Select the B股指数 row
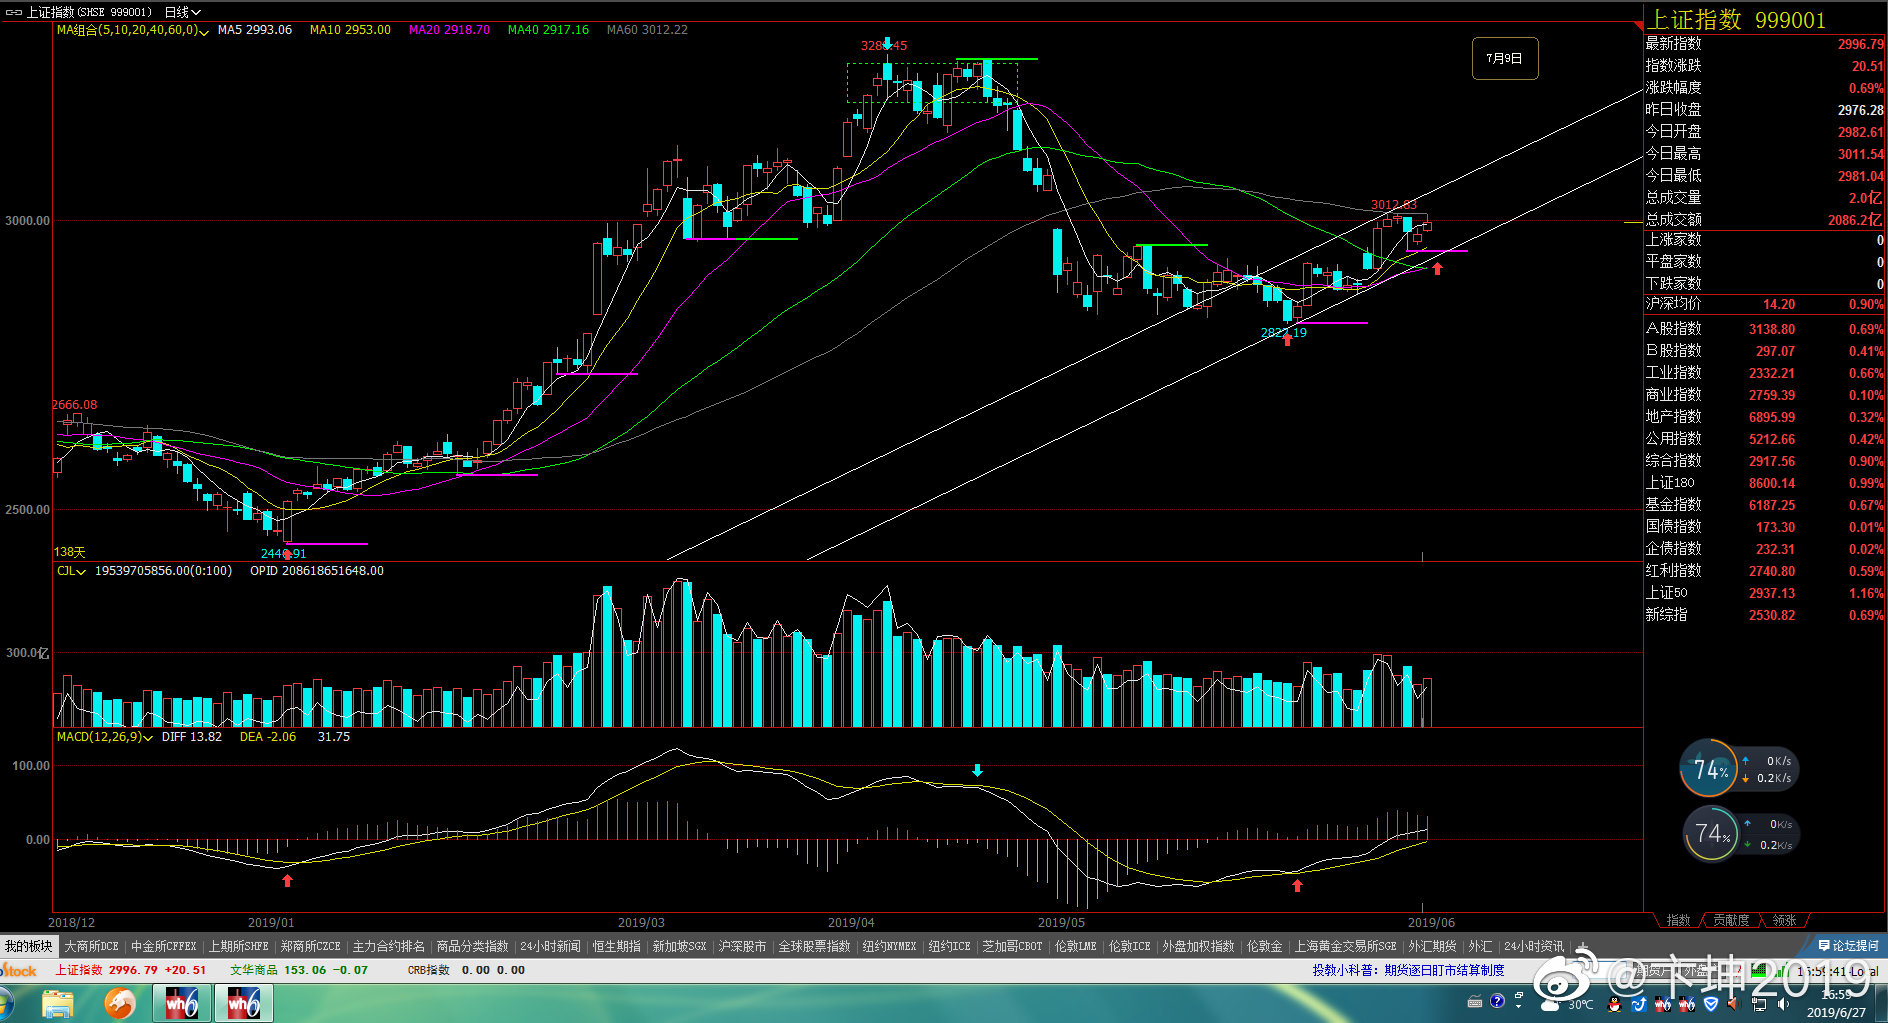This screenshot has width=1888, height=1023. click(x=1764, y=351)
